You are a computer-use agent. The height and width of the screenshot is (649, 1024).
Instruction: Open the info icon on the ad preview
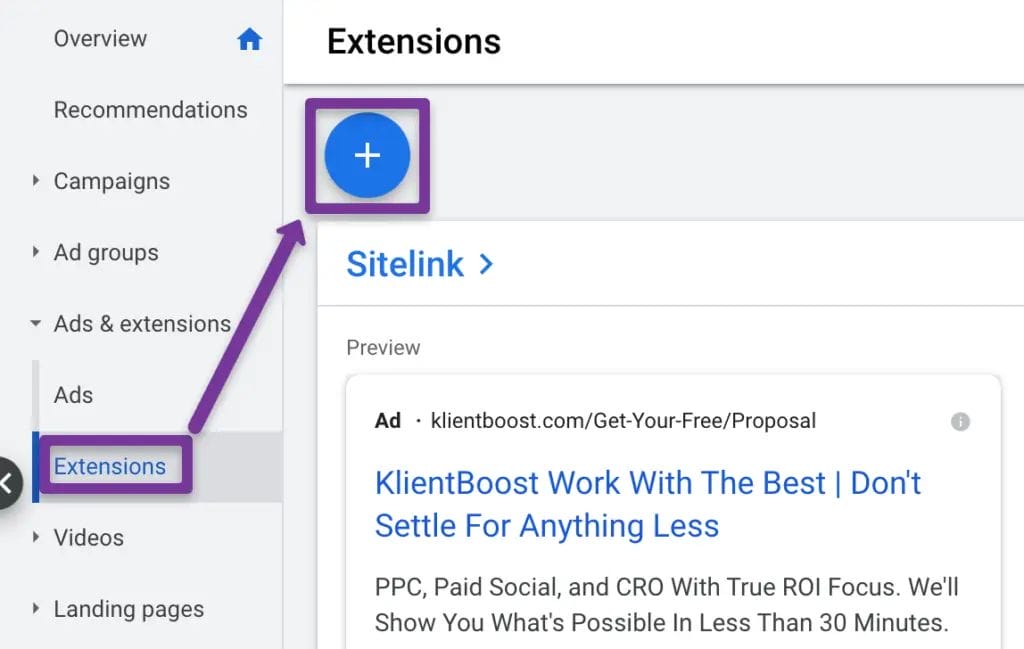[x=960, y=421]
